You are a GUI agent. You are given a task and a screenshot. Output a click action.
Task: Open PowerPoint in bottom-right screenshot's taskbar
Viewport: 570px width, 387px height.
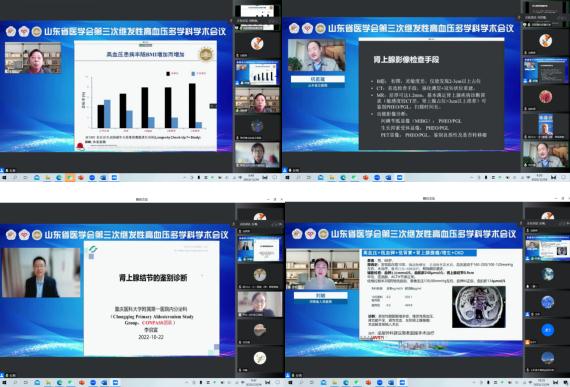tap(368, 382)
